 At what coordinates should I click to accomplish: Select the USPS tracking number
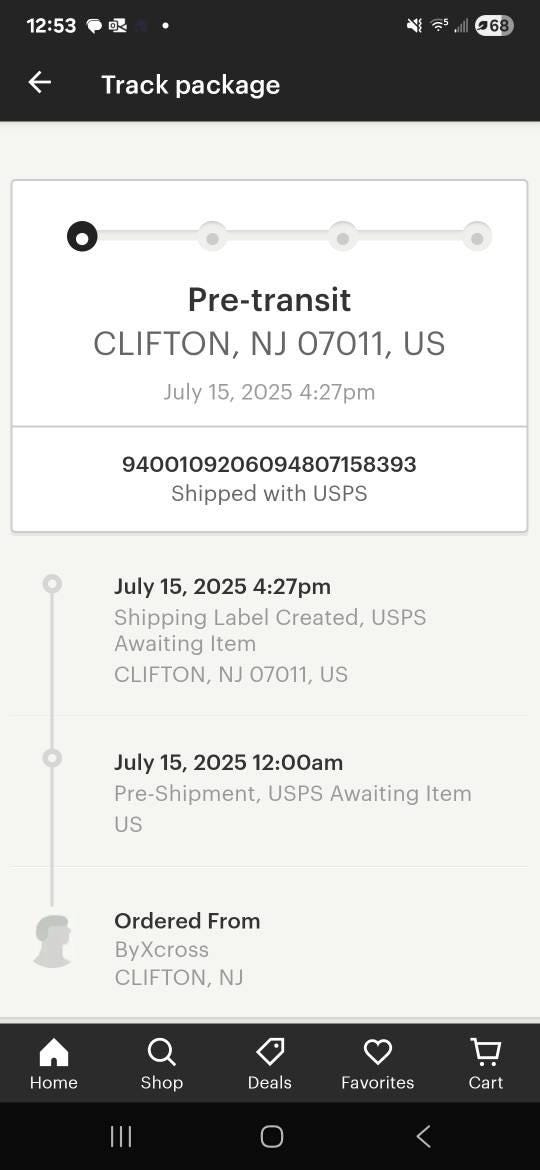pyautogui.click(x=269, y=464)
